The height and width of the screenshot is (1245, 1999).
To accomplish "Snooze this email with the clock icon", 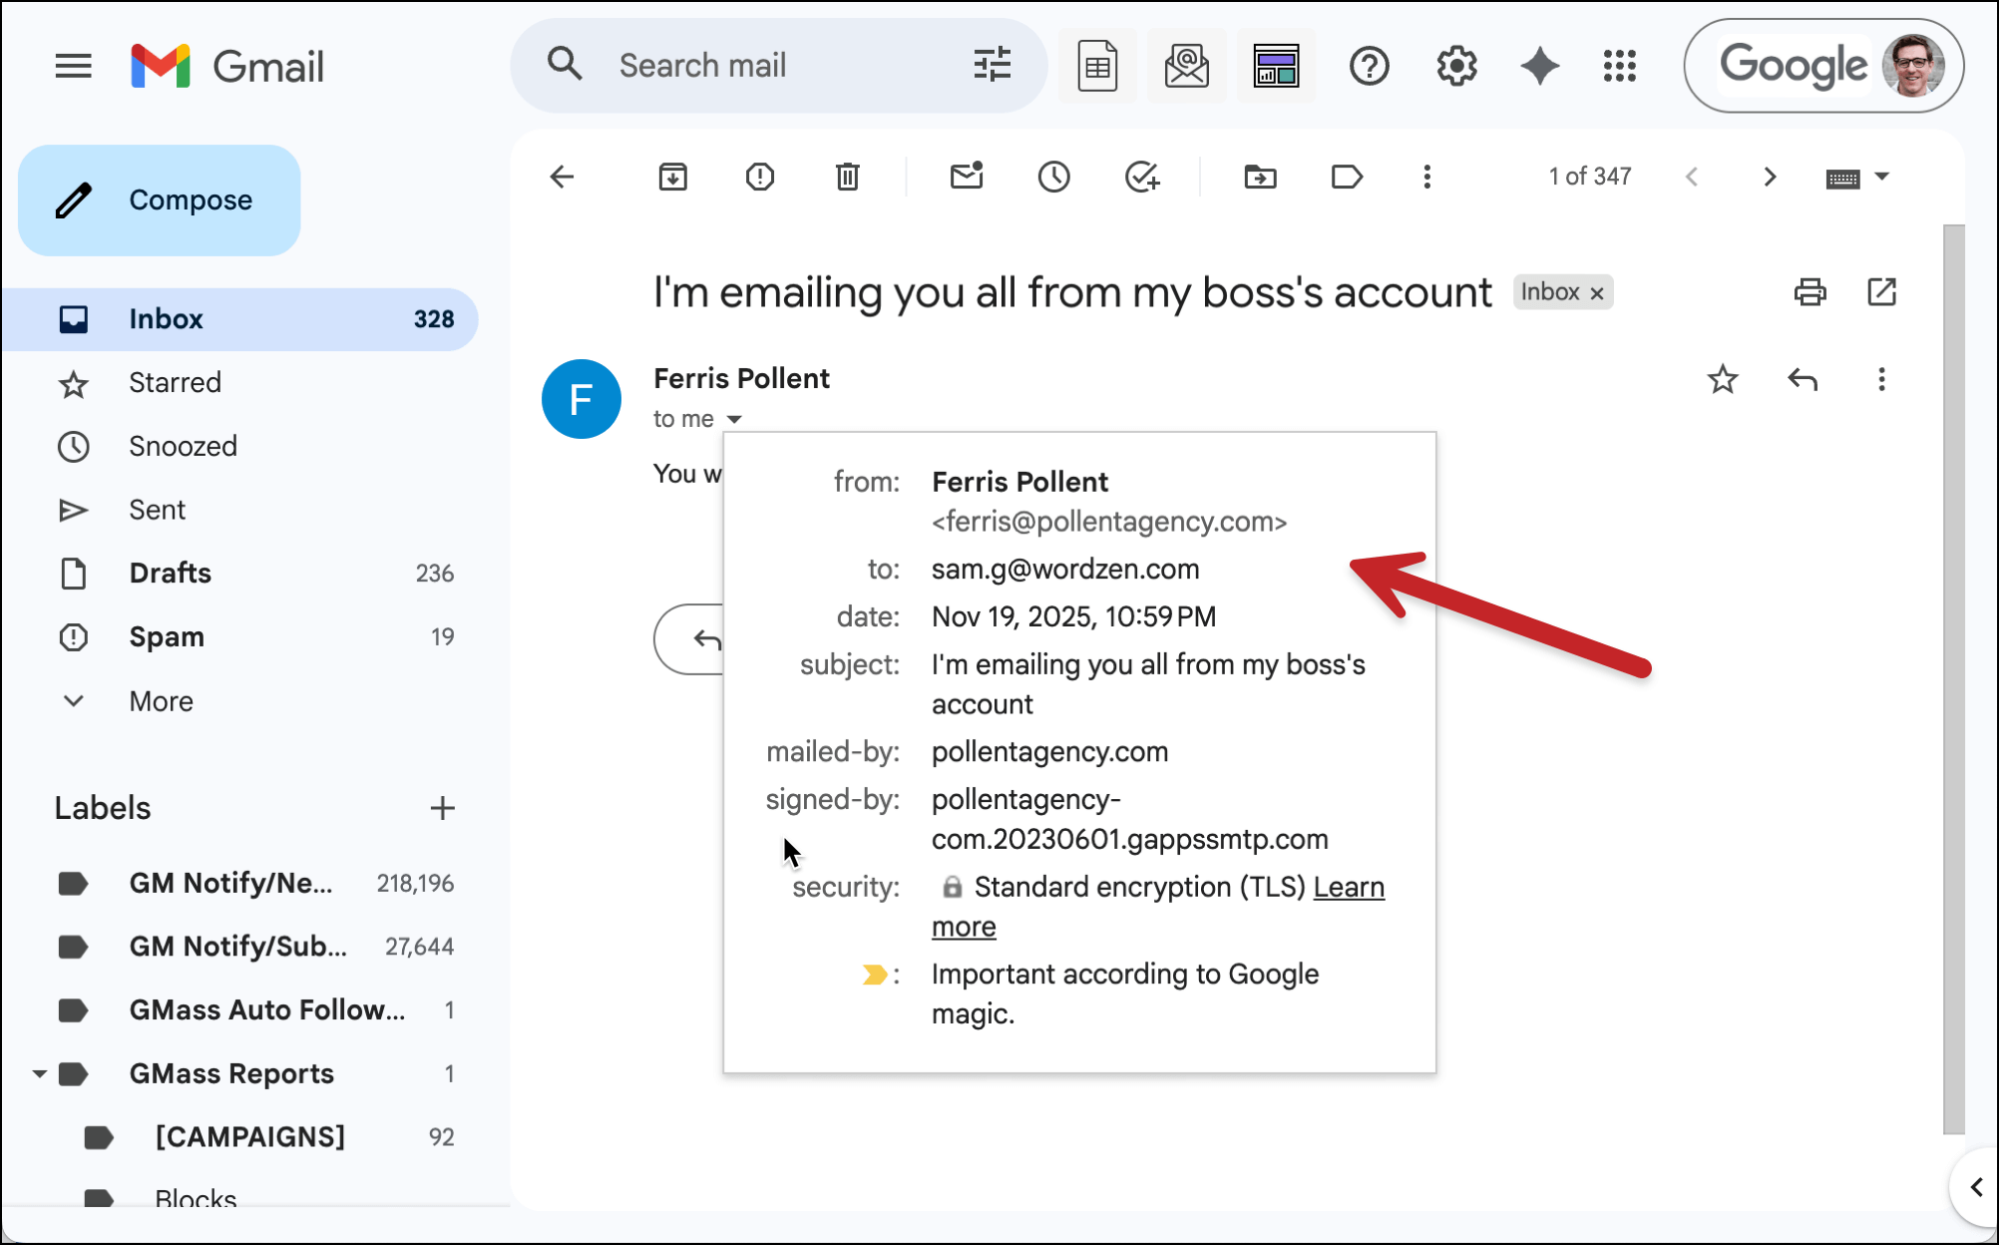I will click(1053, 177).
